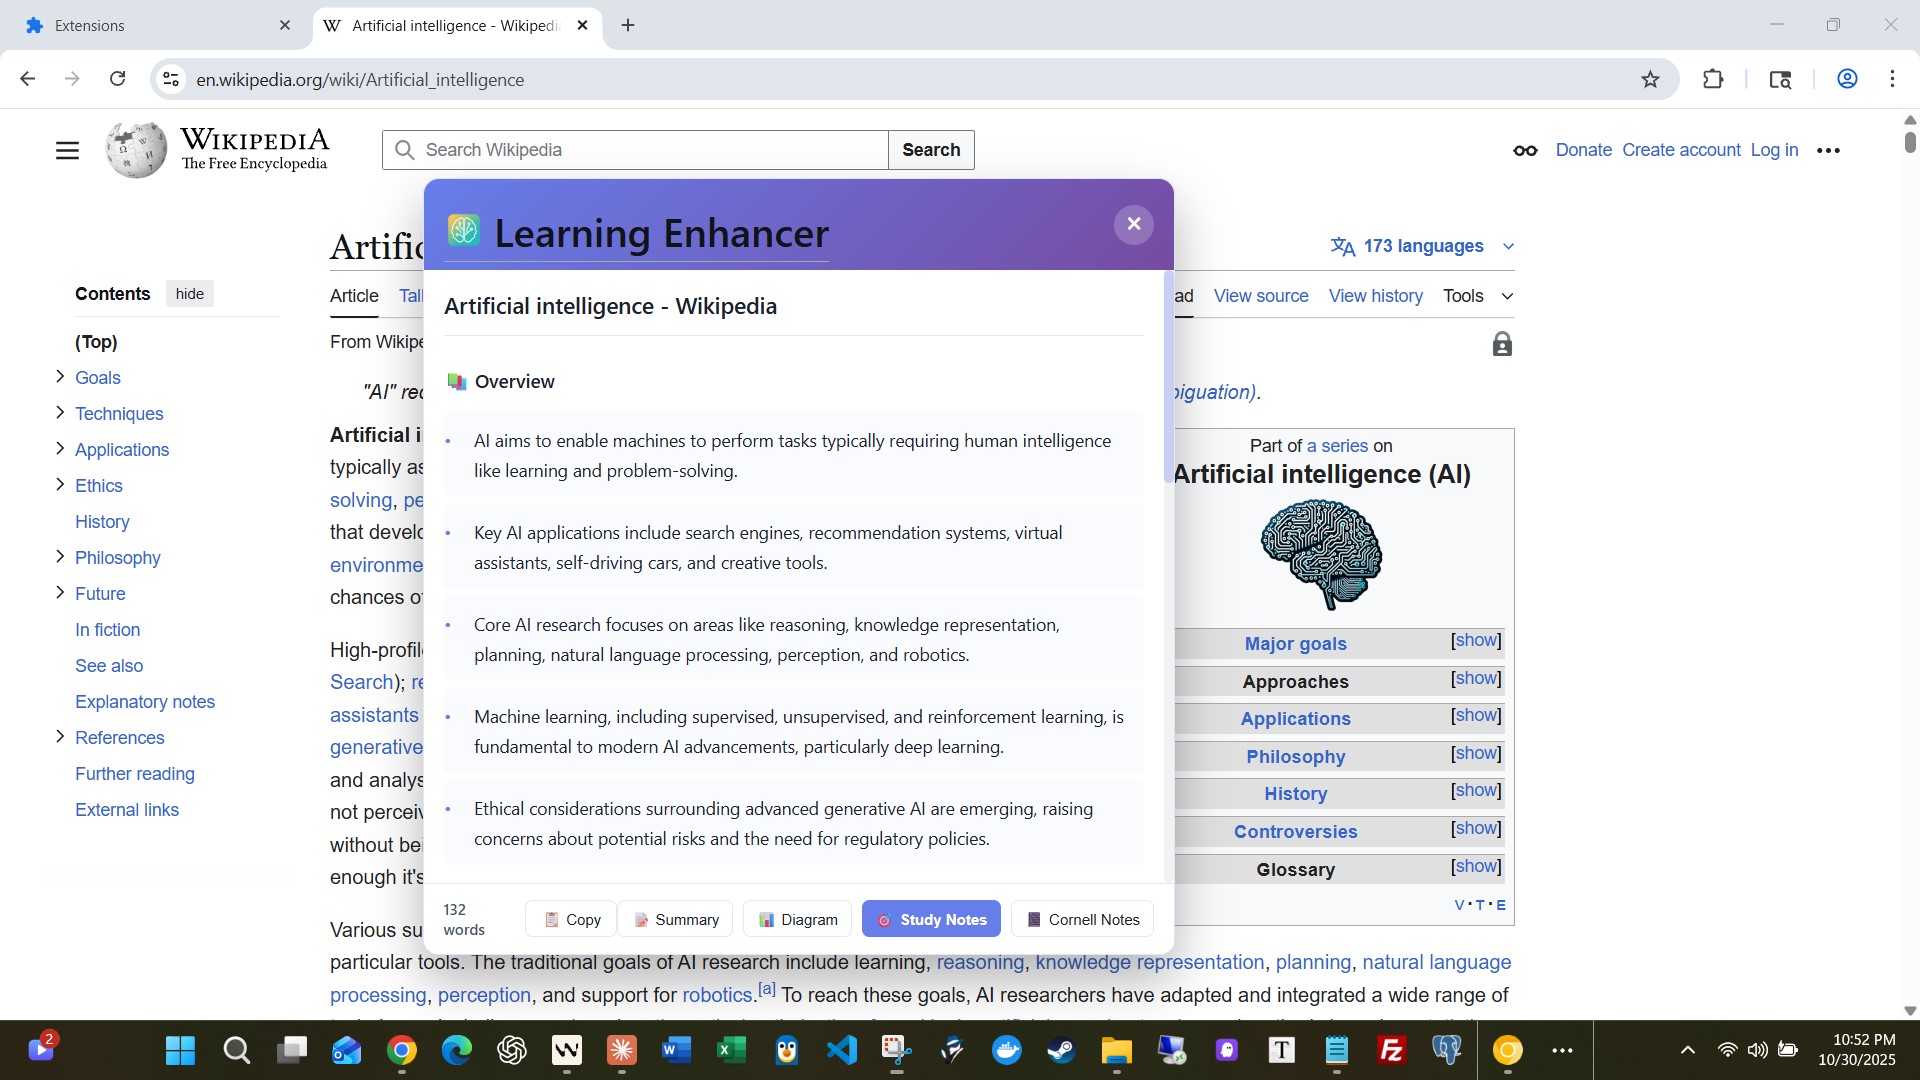The image size is (1920, 1080).
Task: Open Cornell Notes view
Action: tap(1082, 919)
